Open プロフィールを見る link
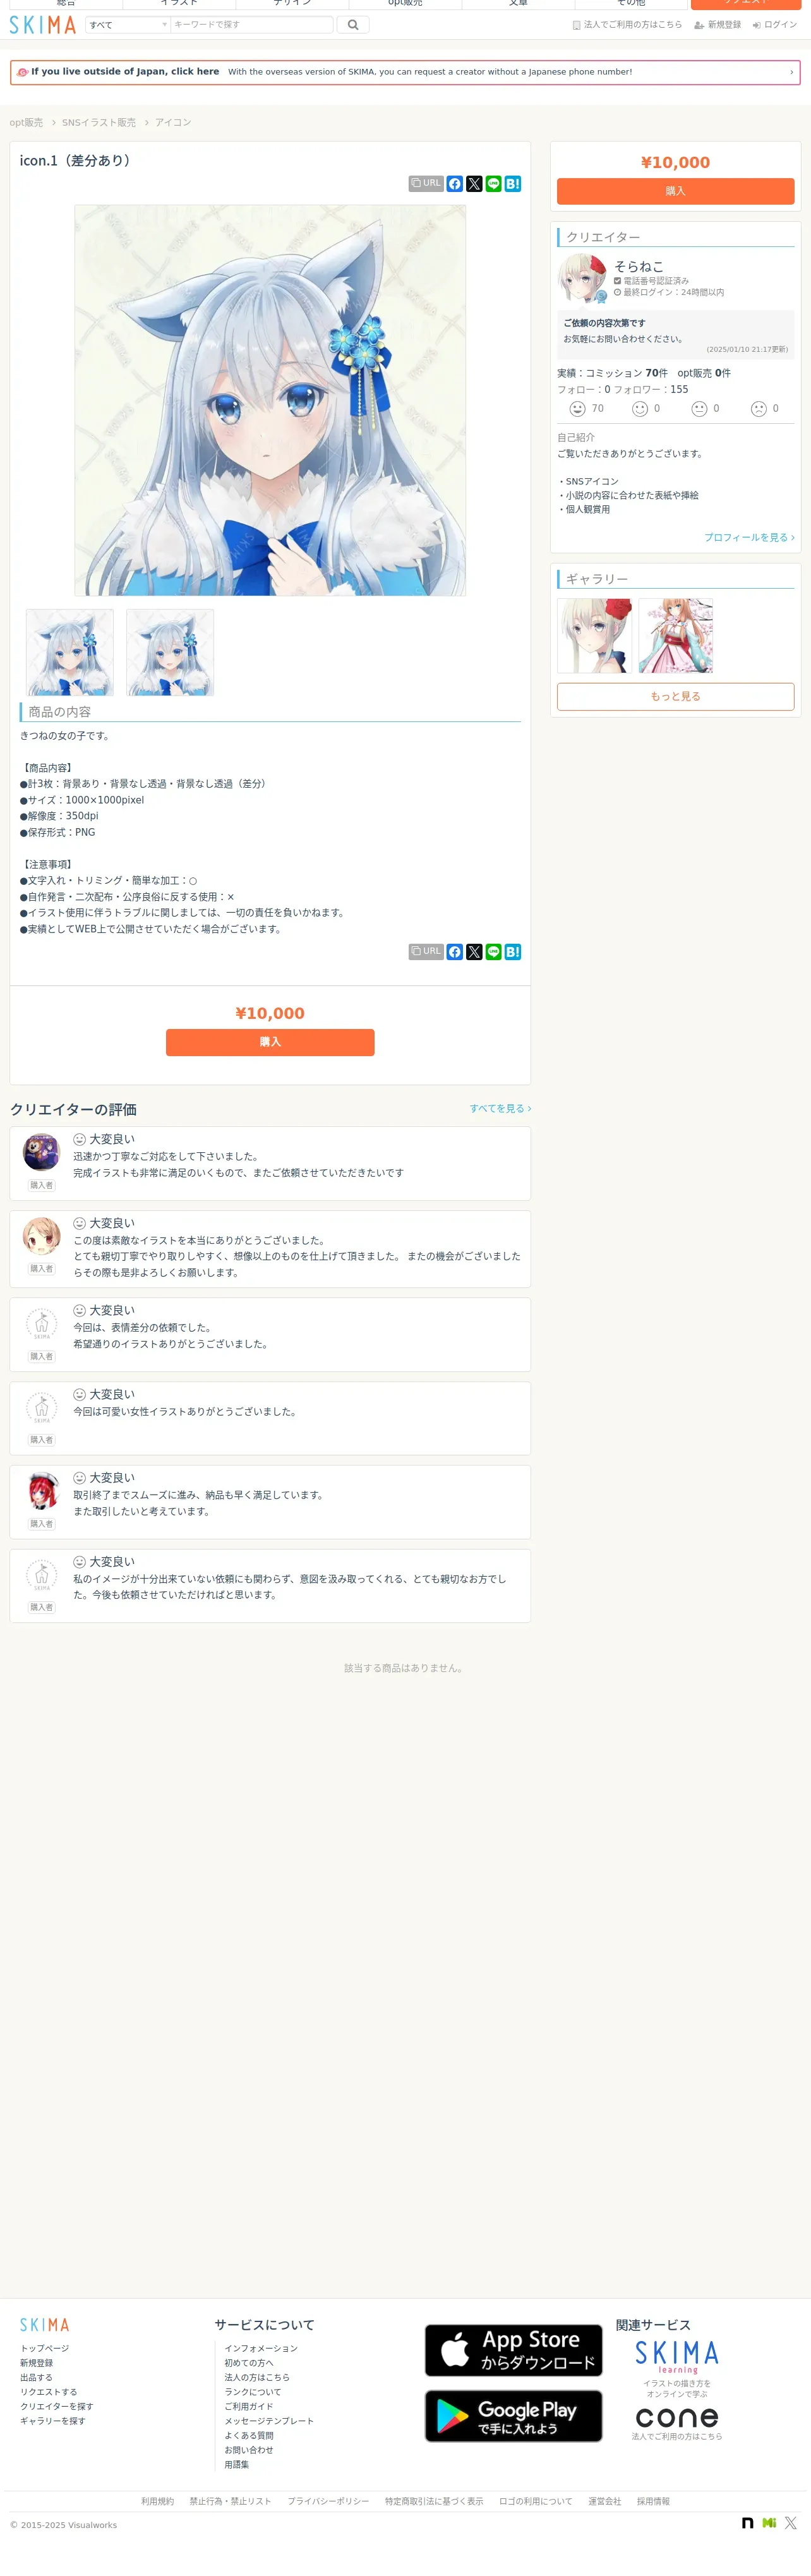The image size is (811, 2576). tap(749, 538)
